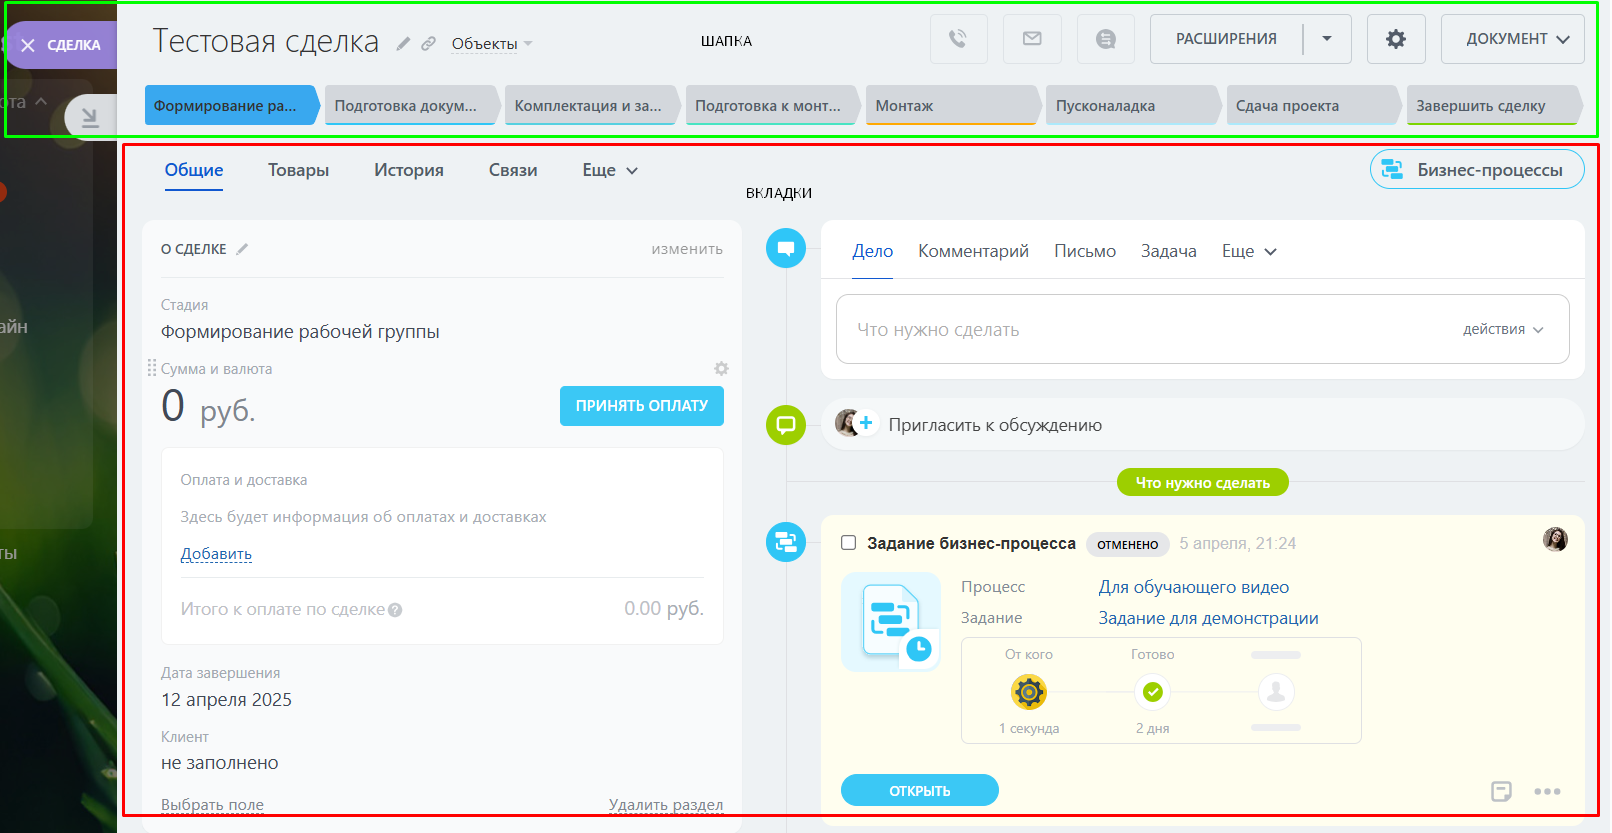
Task: Expand the действия dropdown in activity field
Action: [1503, 329]
